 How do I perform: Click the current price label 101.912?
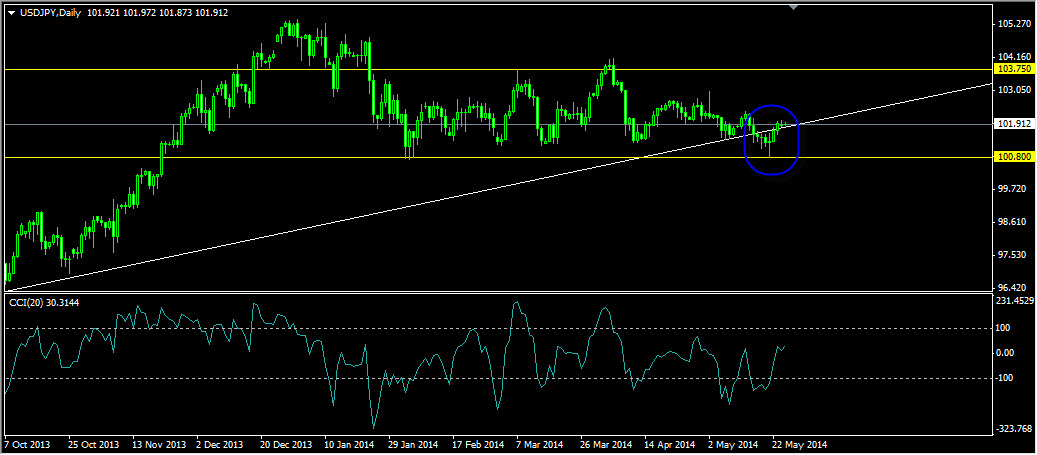point(1014,124)
